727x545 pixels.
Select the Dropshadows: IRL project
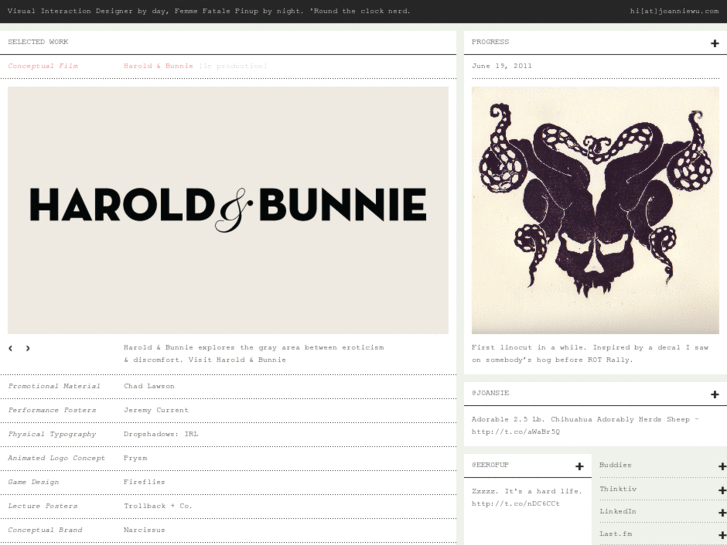tap(160, 434)
